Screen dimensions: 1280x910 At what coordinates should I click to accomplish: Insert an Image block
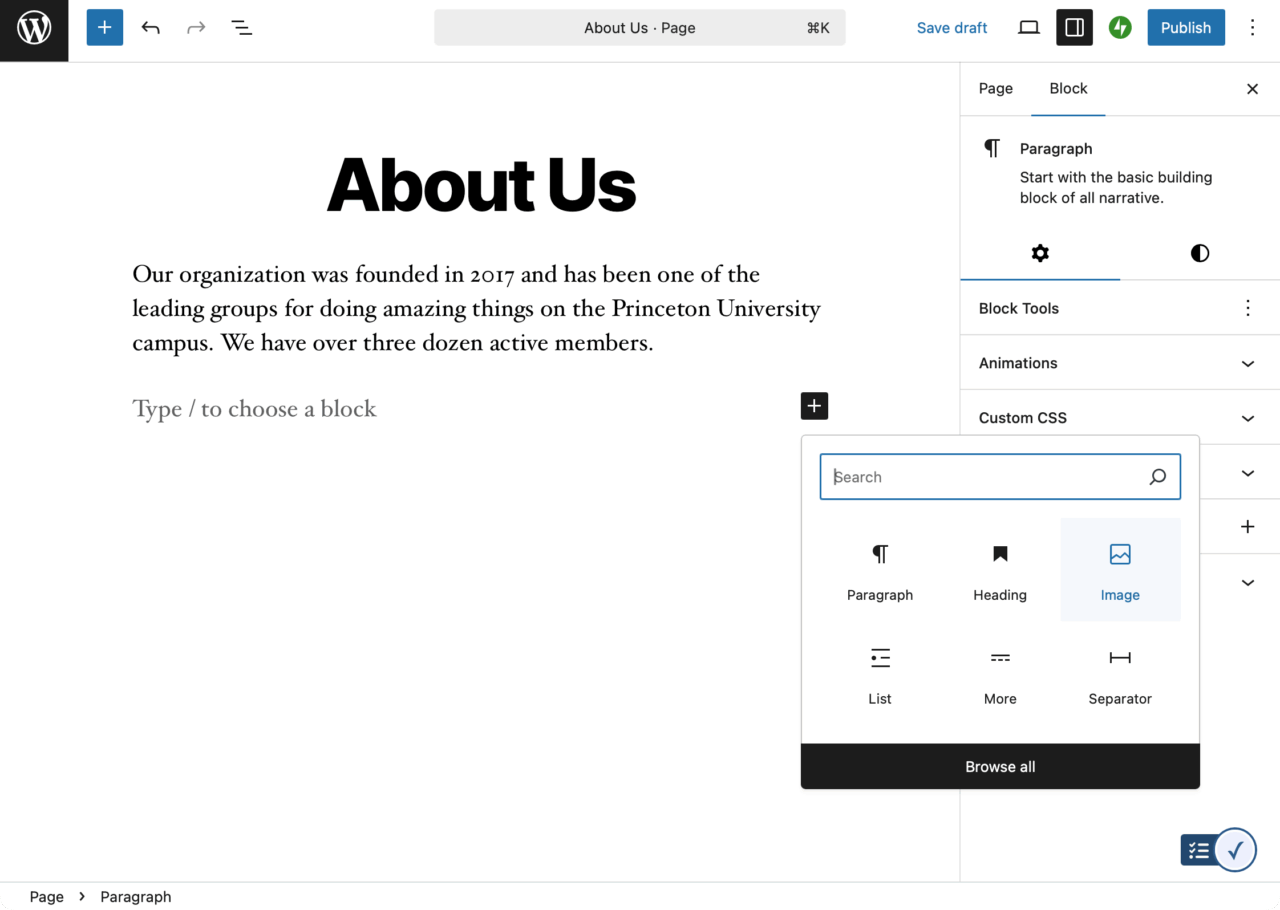click(x=1120, y=570)
